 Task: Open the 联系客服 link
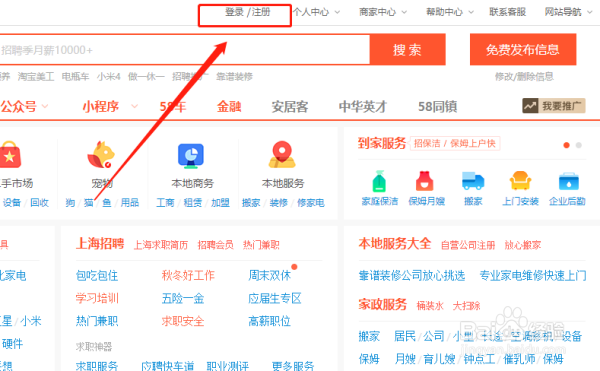pyautogui.click(x=507, y=12)
